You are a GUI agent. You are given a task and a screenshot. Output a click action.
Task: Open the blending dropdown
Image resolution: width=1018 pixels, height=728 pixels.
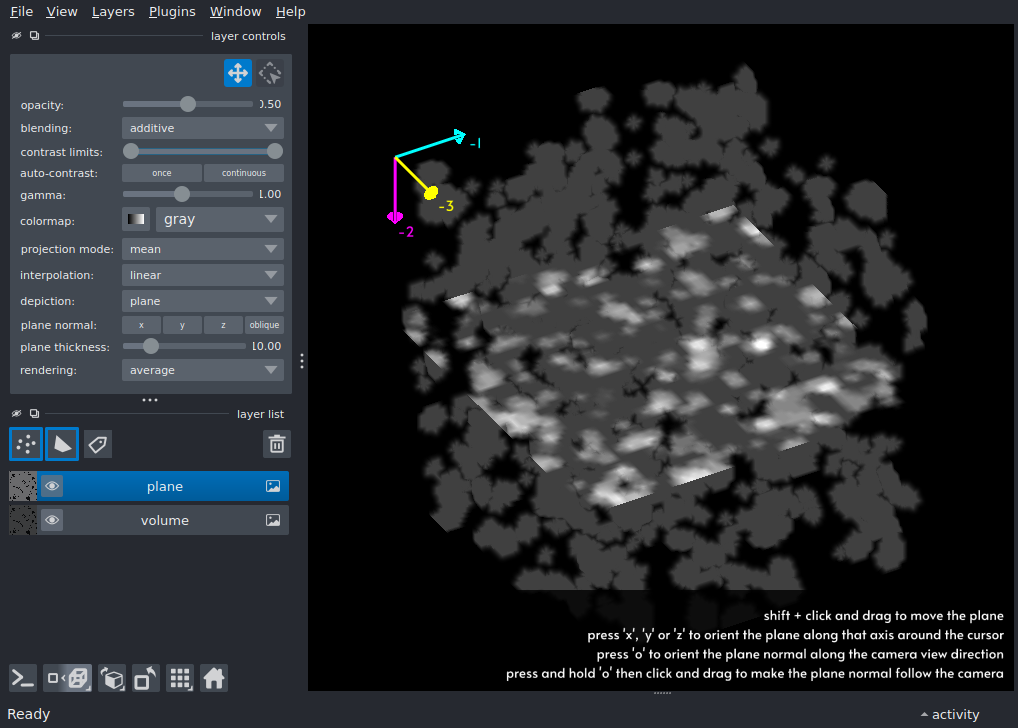tap(202, 127)
